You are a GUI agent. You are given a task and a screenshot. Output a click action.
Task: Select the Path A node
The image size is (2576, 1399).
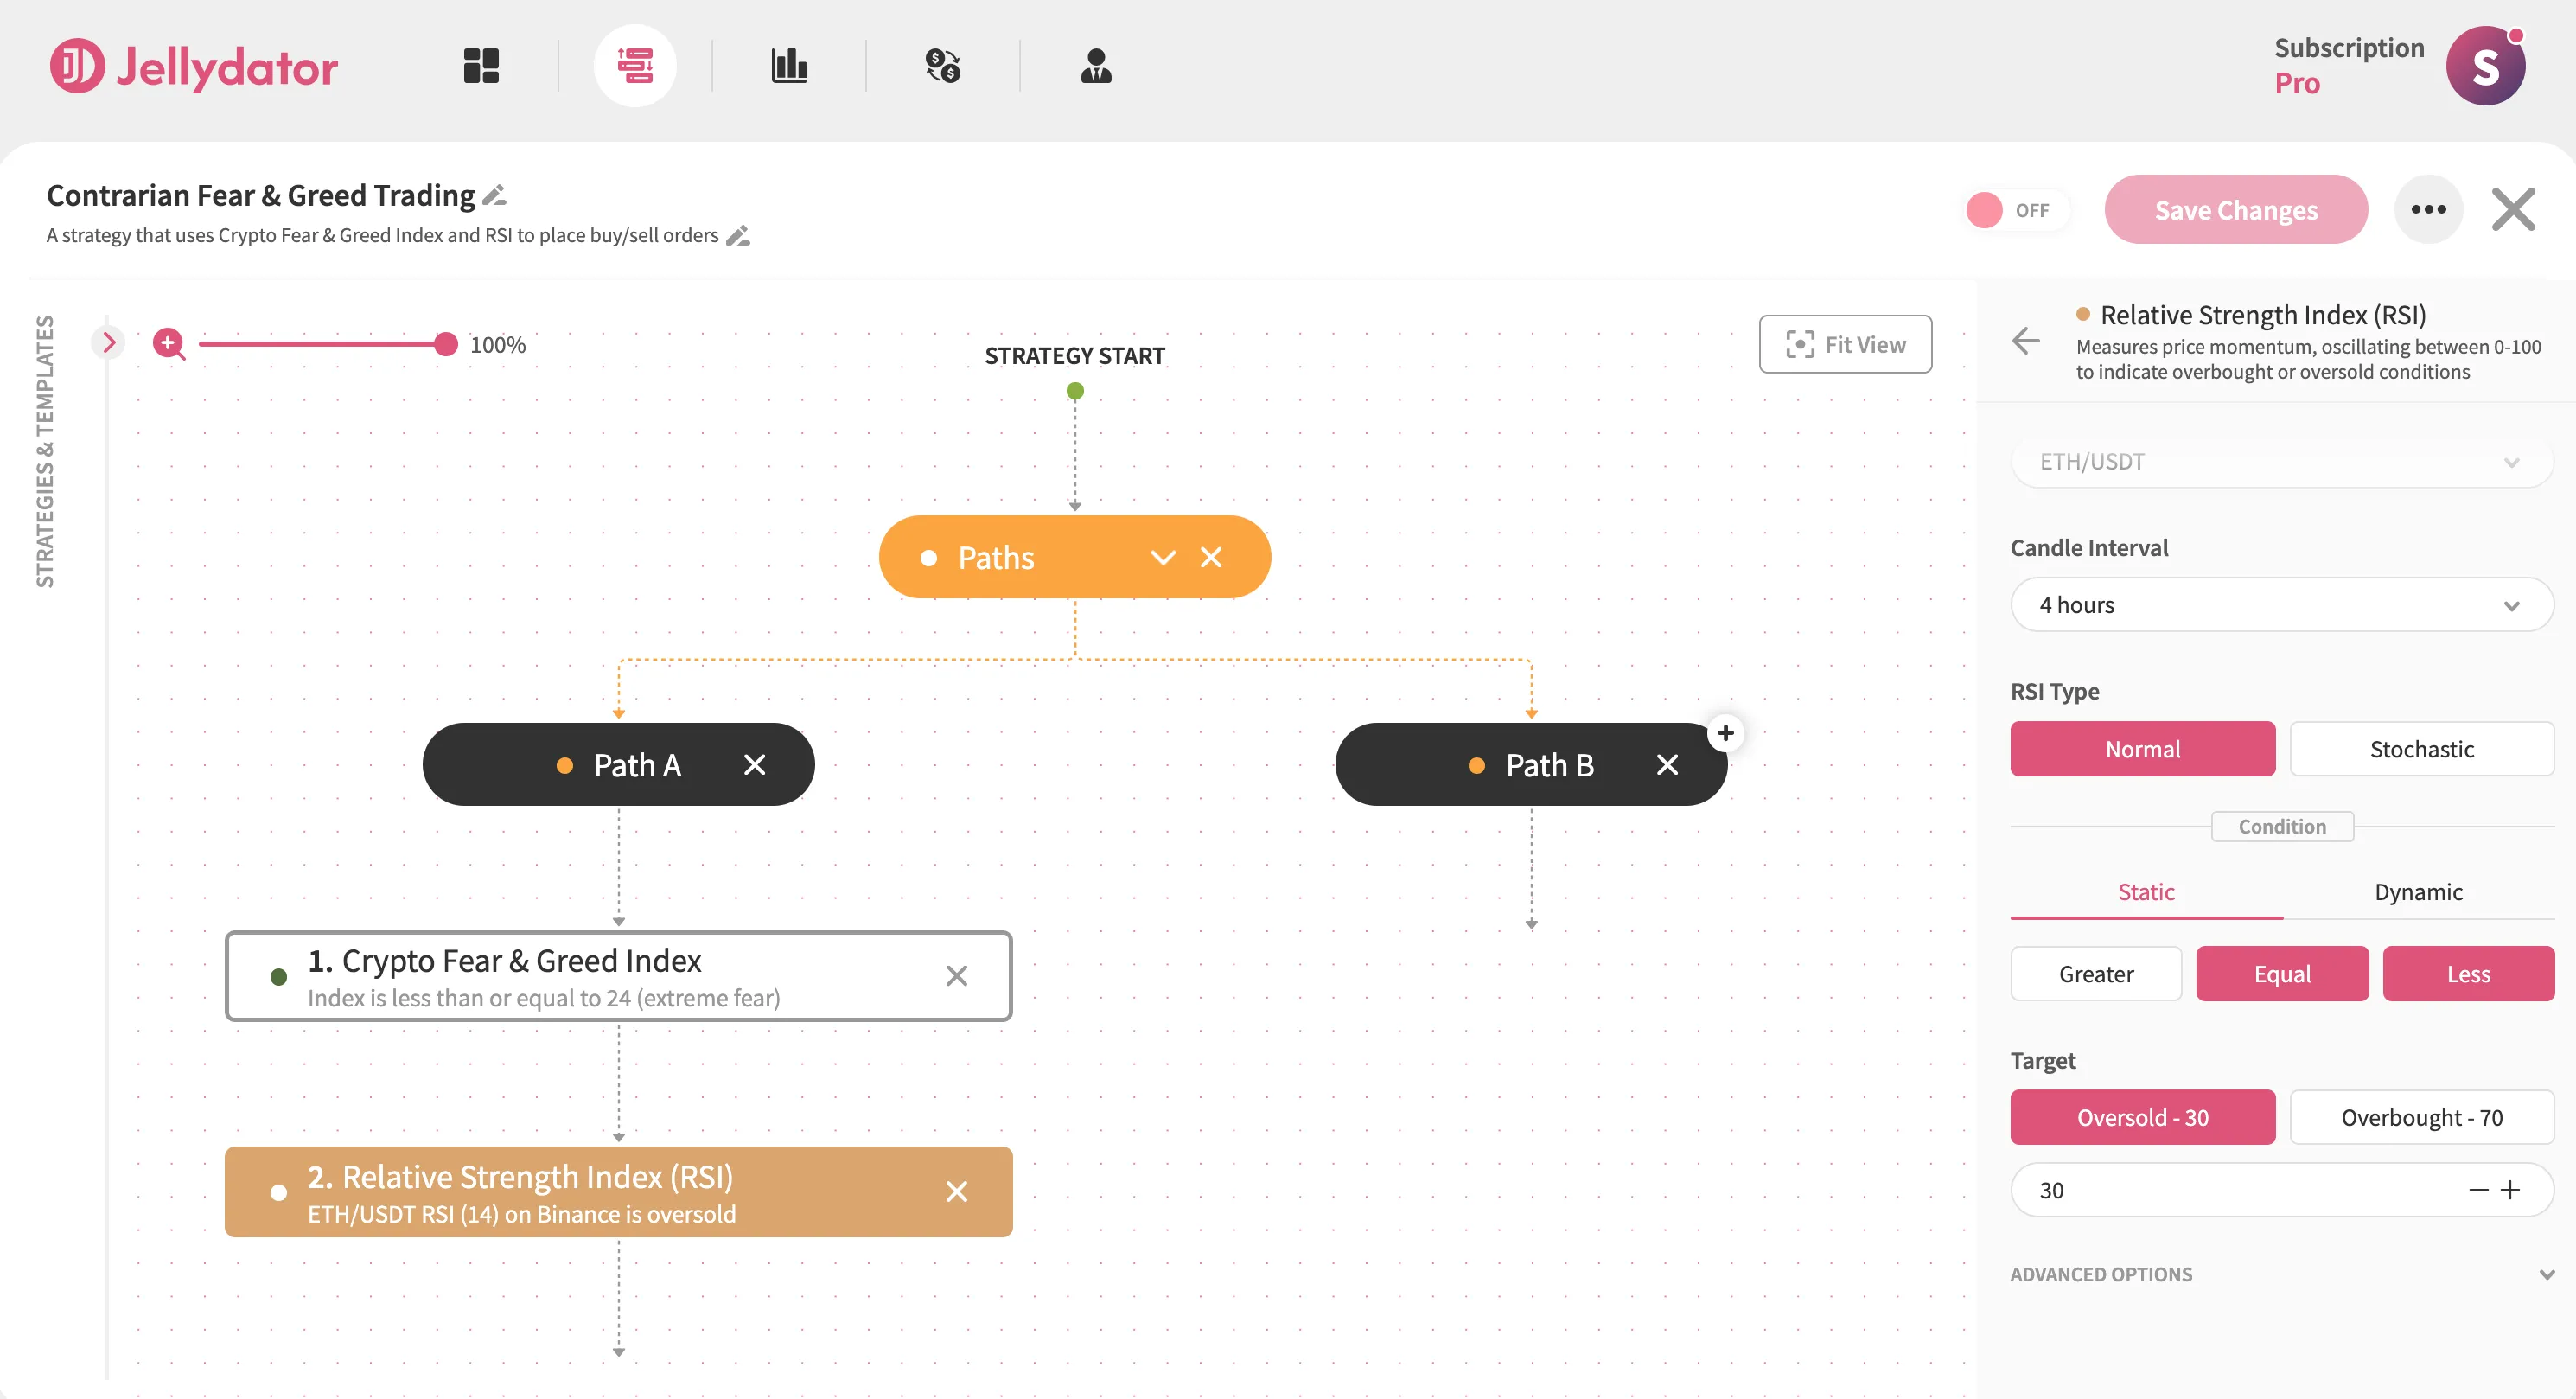619,765
